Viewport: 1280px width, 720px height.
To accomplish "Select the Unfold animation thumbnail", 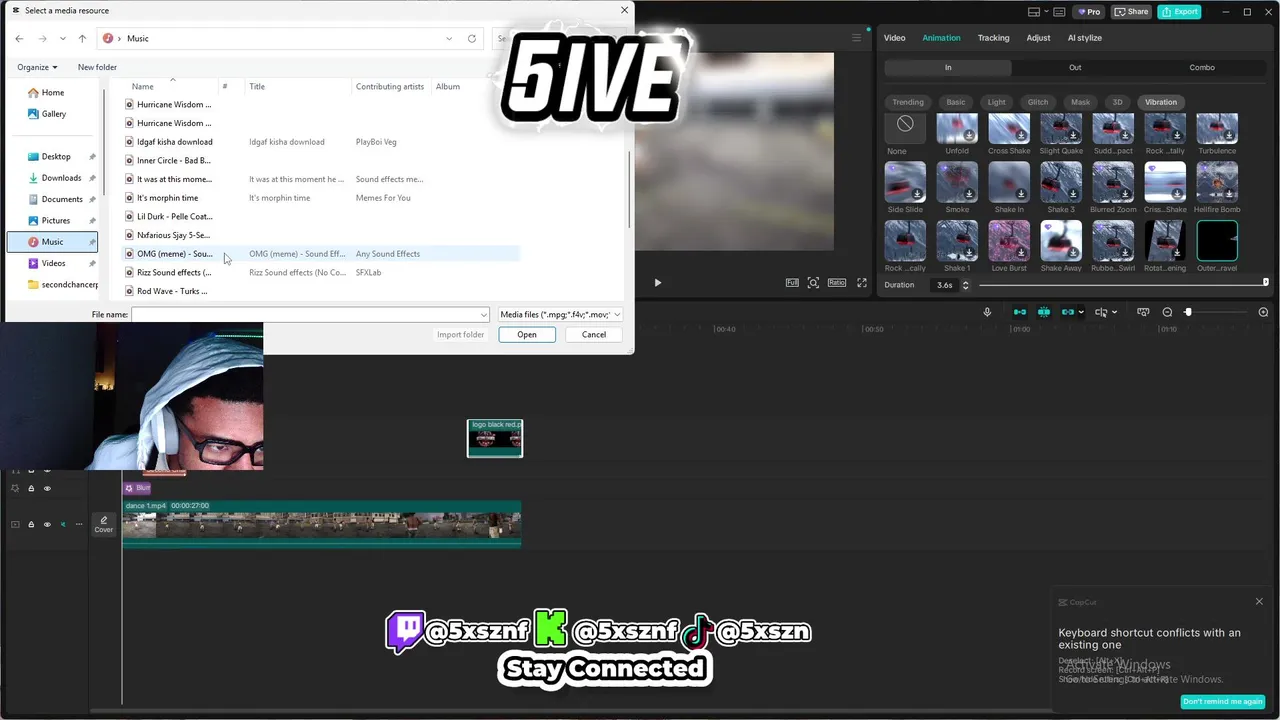I will [957, 128].
